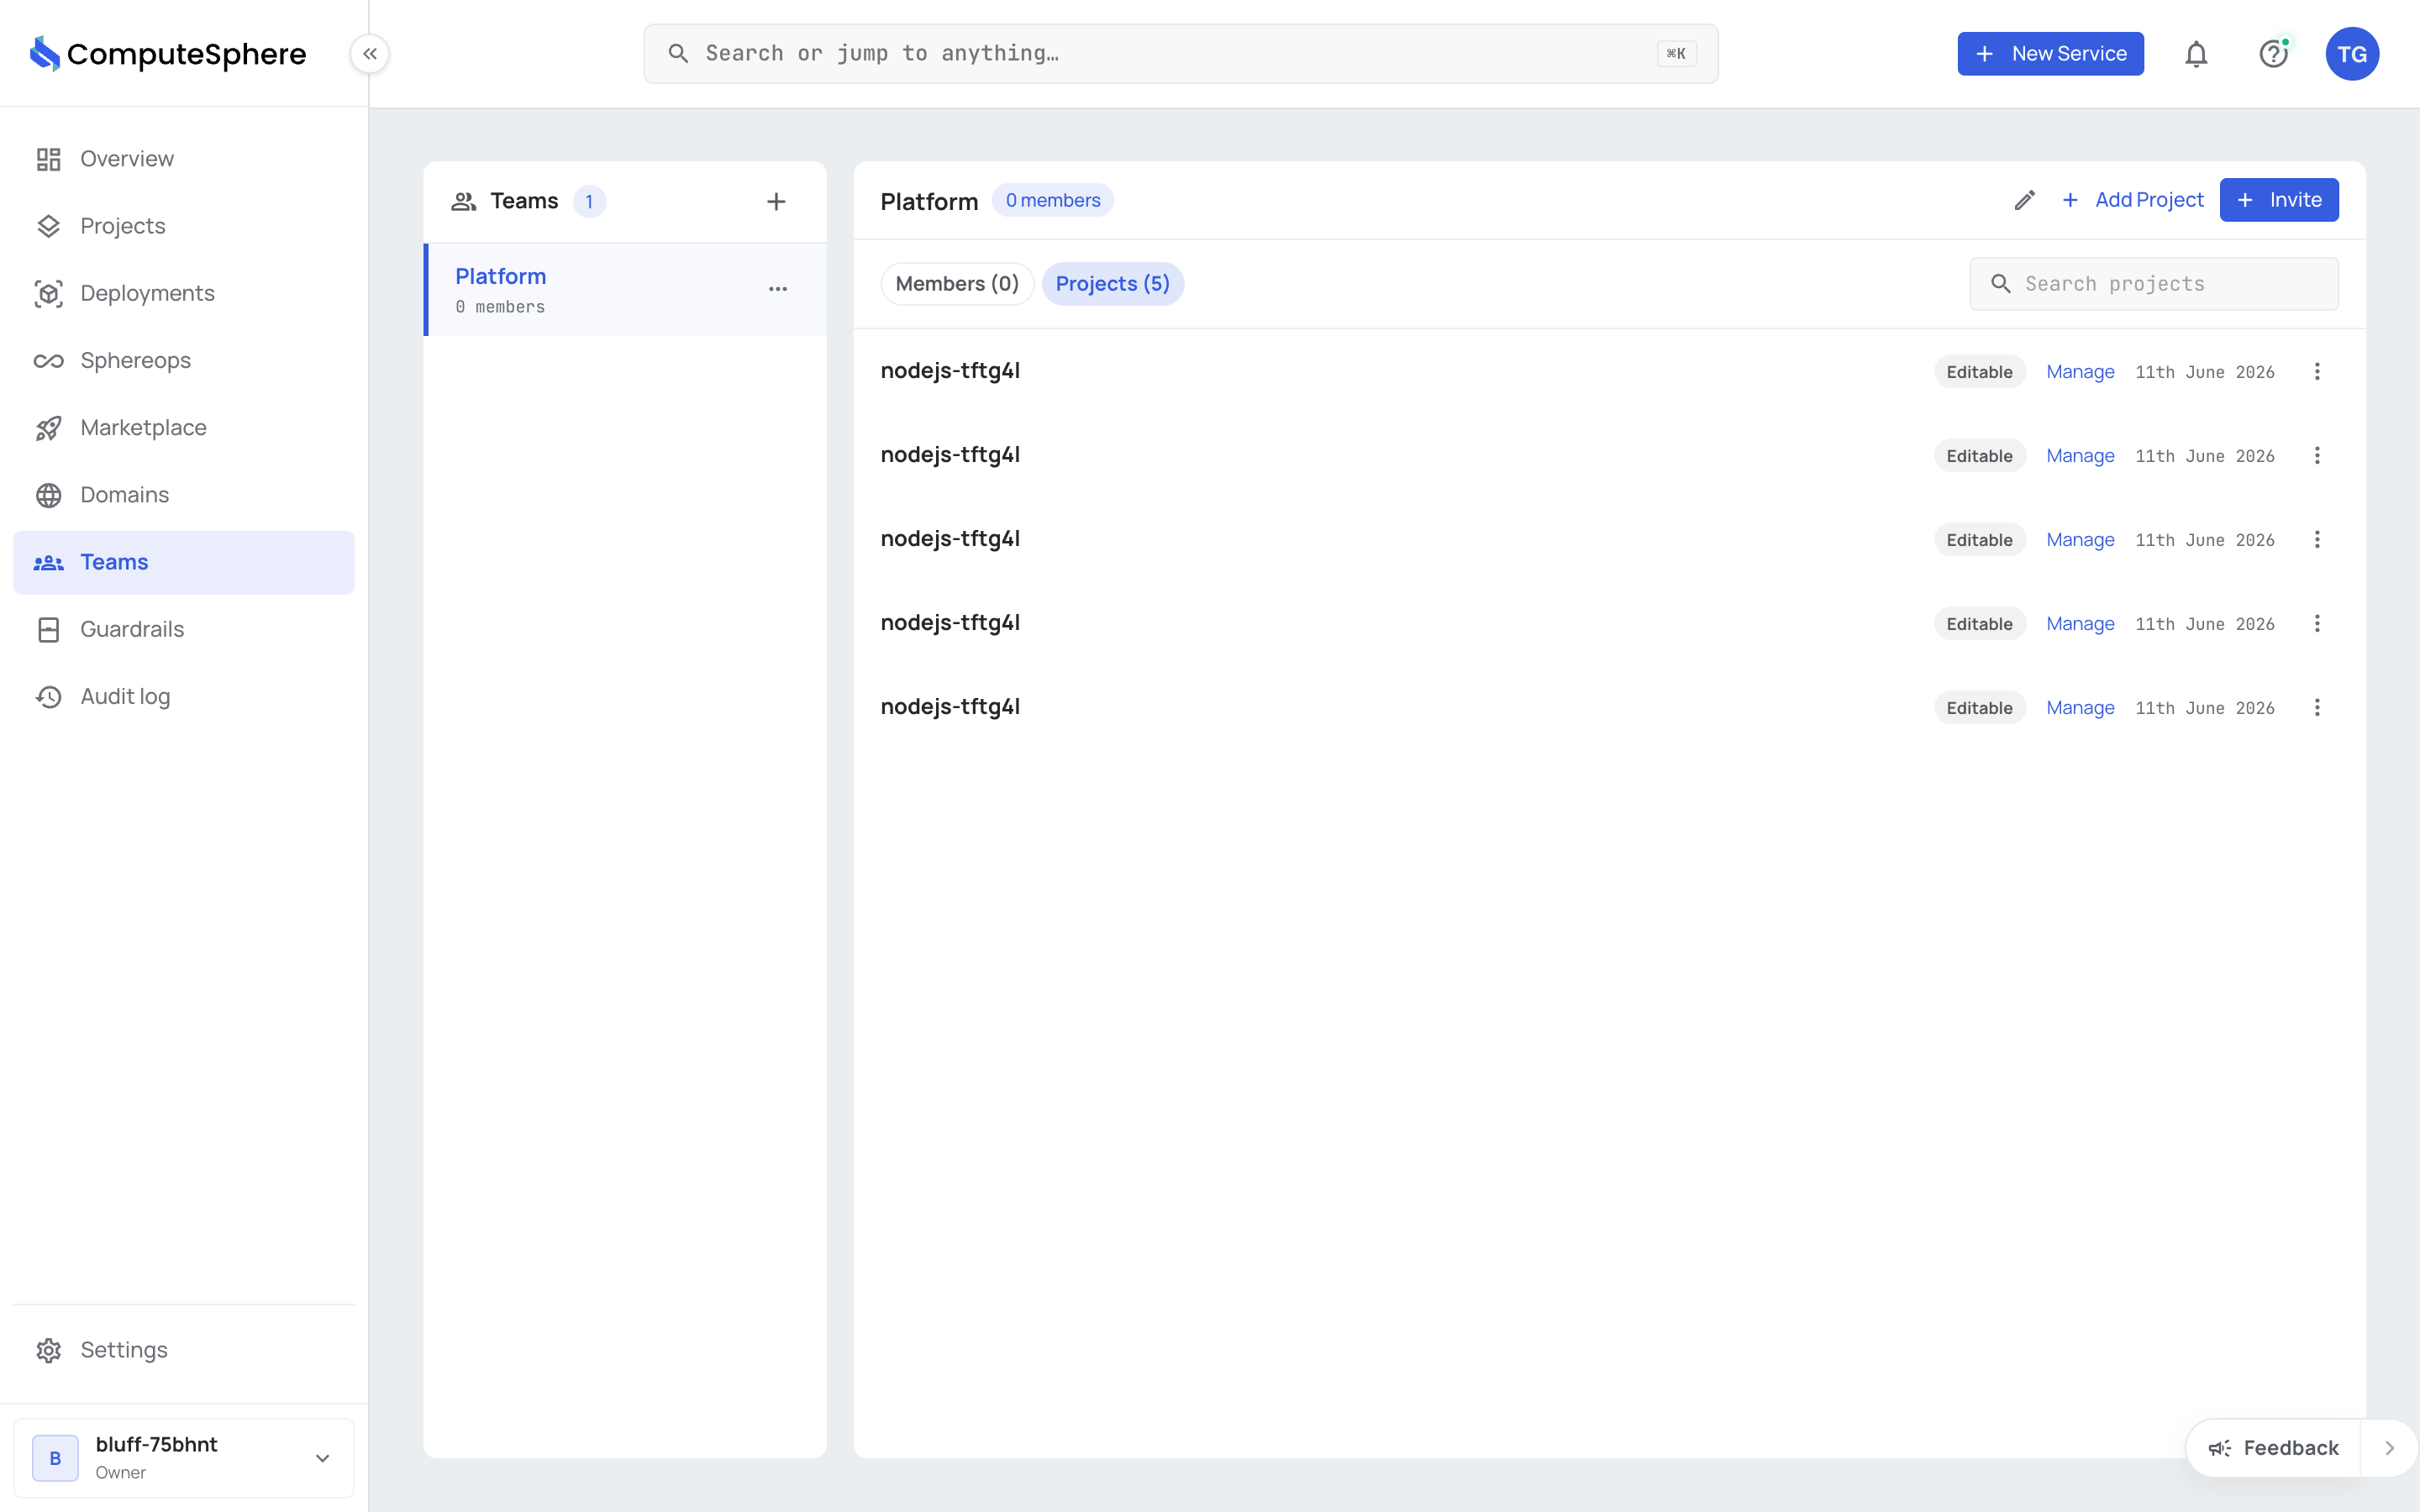Click the Marketplace rocket icon in the sidebar
The height and width of the screenshot is (1512, 2420).
[x=49, y=428]
